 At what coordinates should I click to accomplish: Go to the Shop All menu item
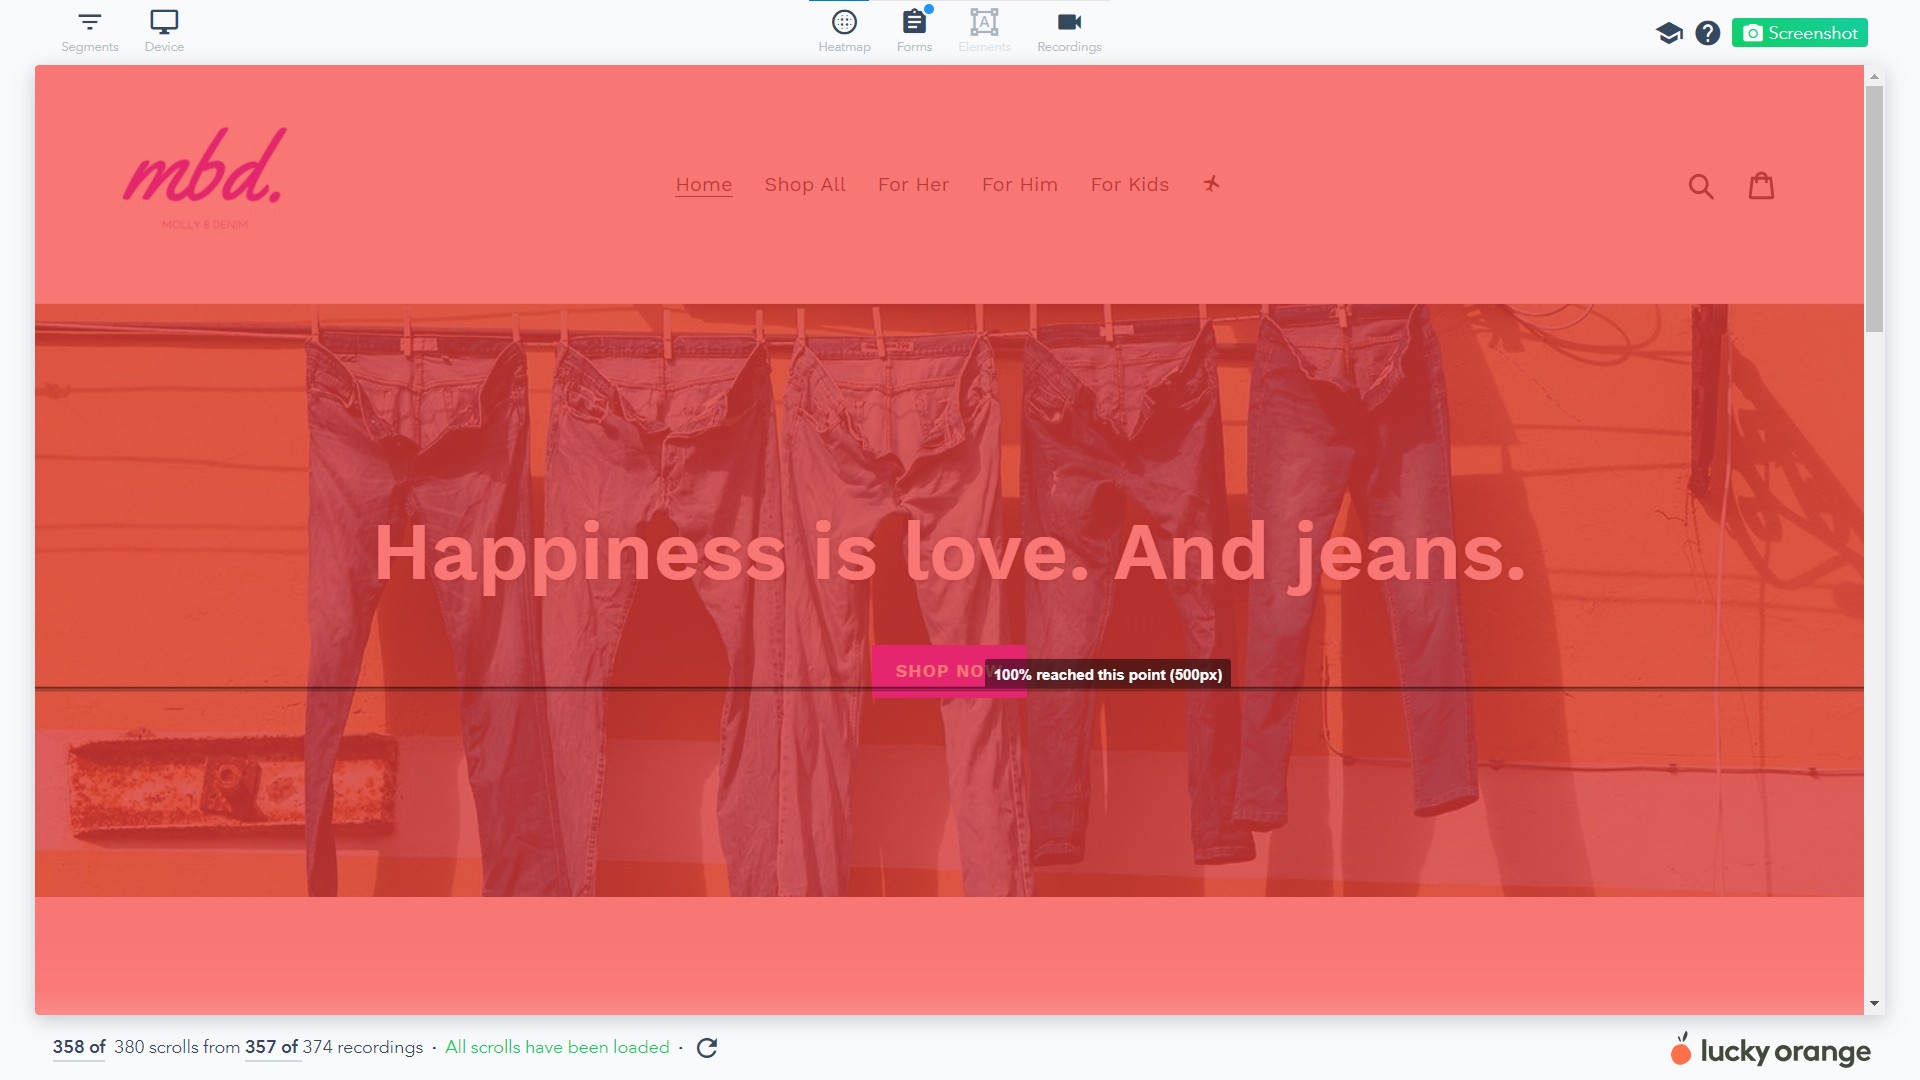804,185
